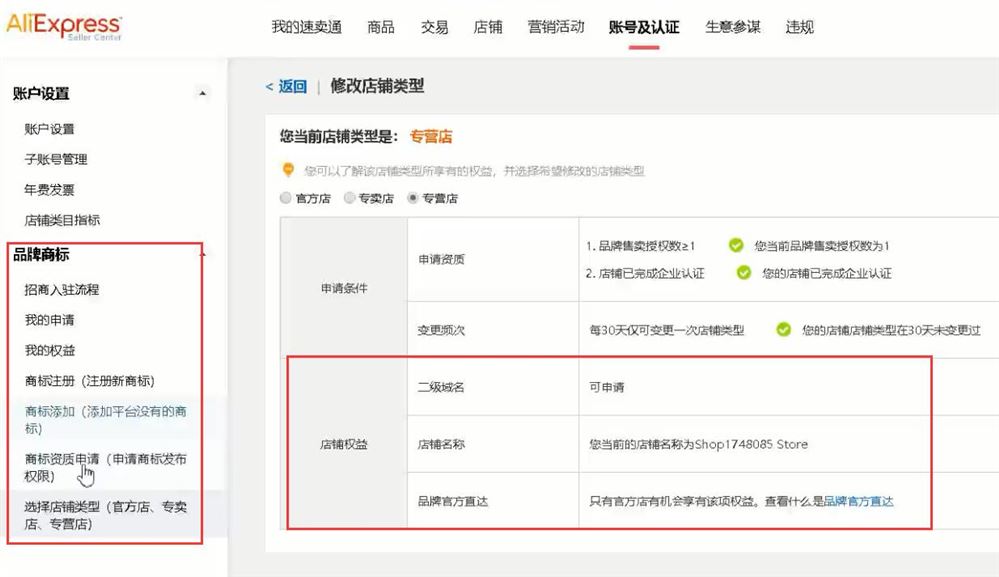Viewport: 999px width, 577px height.
Task: Click the 账户设置 section header text
Action: (41, 94)
